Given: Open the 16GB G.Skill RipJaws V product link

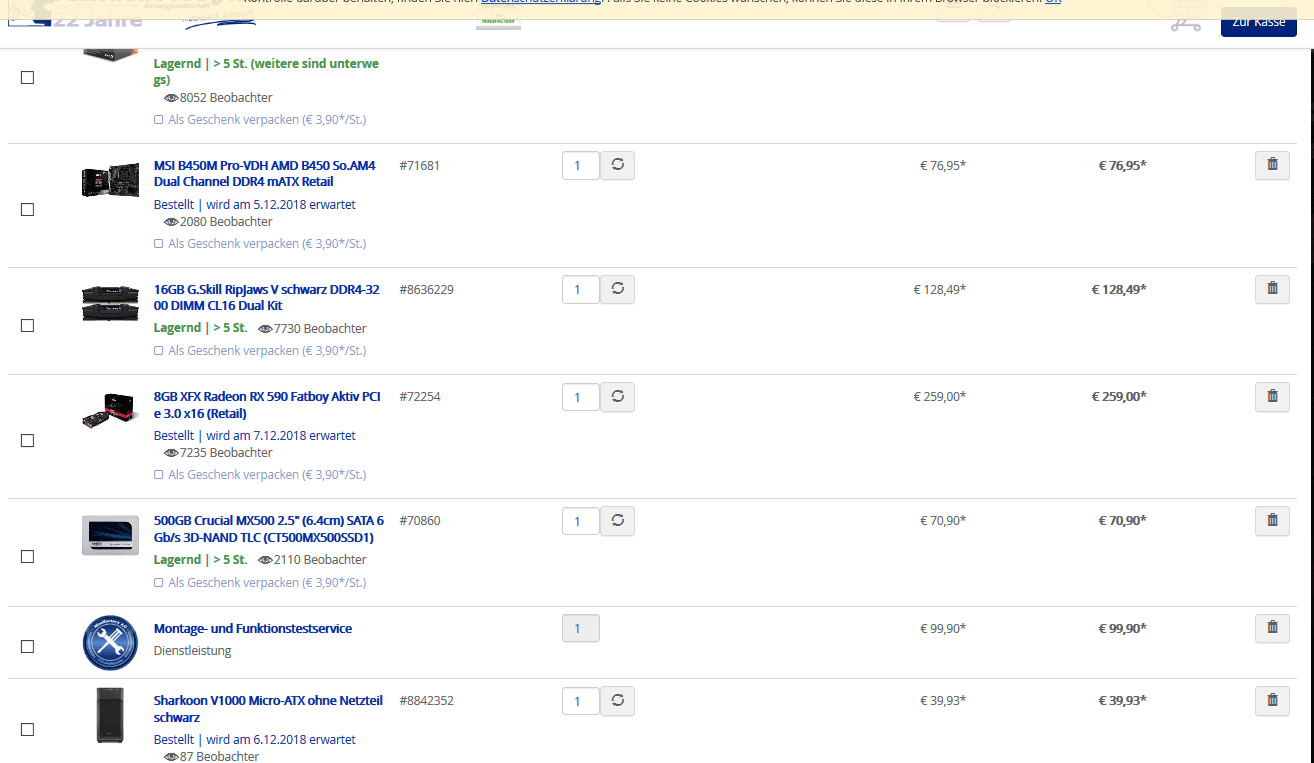Looking at the screenshot, I should point(267,298).
